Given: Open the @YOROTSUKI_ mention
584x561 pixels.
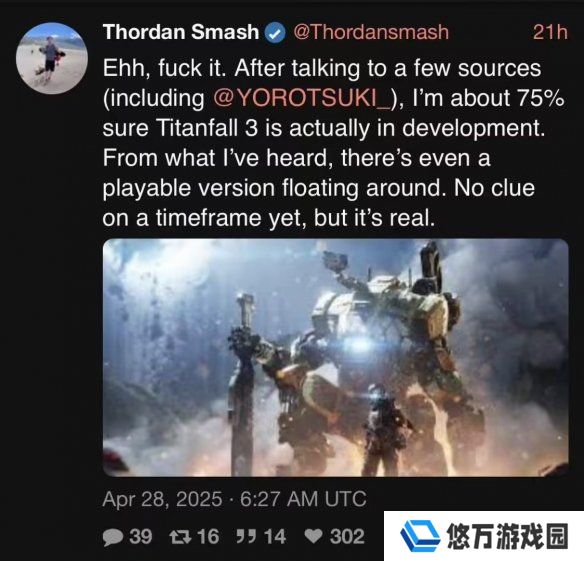Looking at the screenshot, I should tap(303, 98).
